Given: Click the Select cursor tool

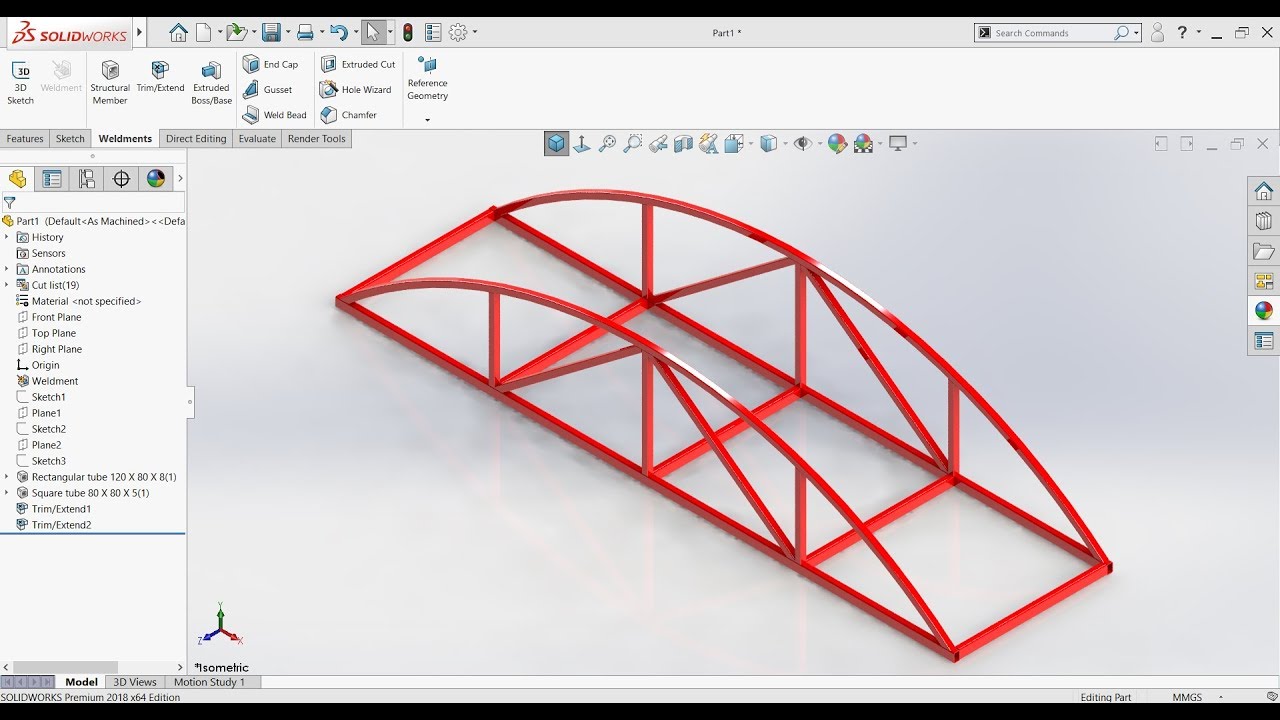Looking at the screenshot, I should [372, 33].
